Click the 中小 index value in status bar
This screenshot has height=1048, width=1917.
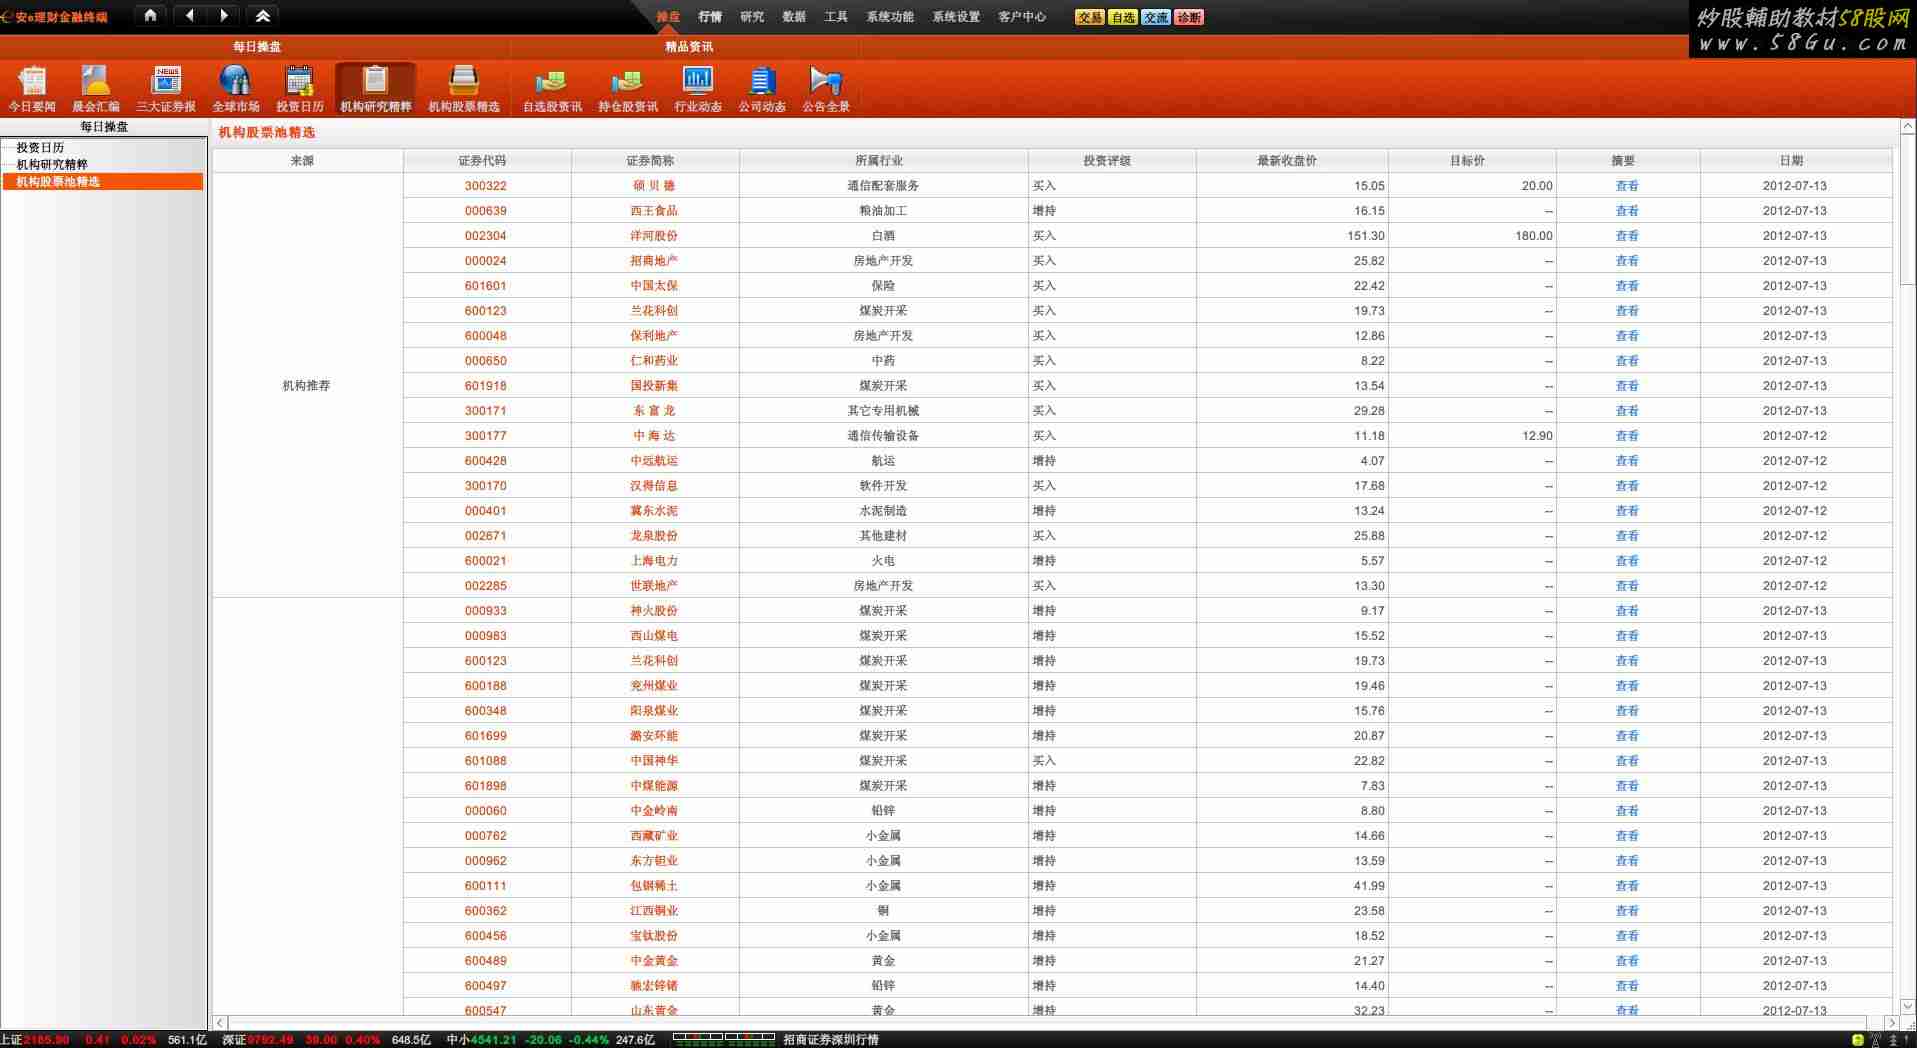494,1040
